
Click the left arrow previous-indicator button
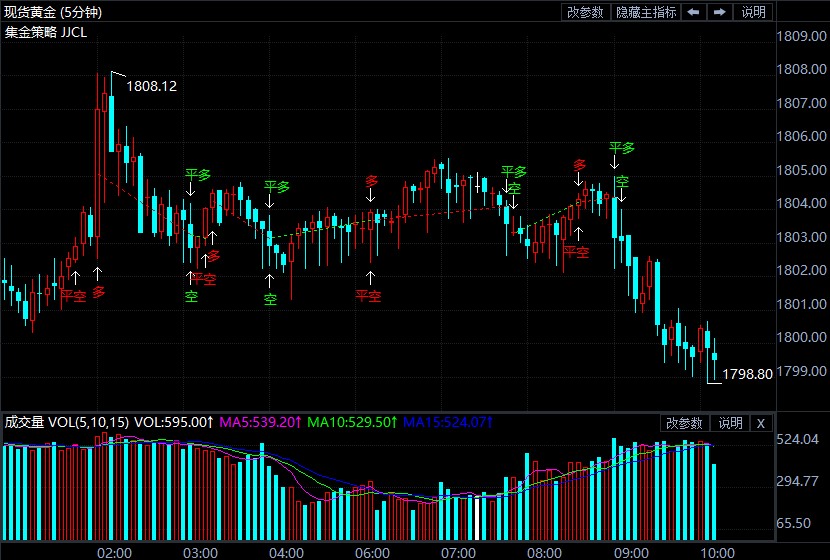pyautogui.click(x=694, y=12)
